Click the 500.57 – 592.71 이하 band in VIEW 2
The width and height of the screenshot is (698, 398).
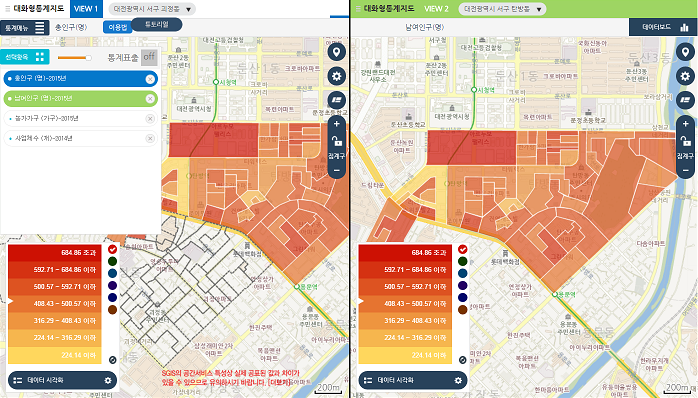point(405,287)
